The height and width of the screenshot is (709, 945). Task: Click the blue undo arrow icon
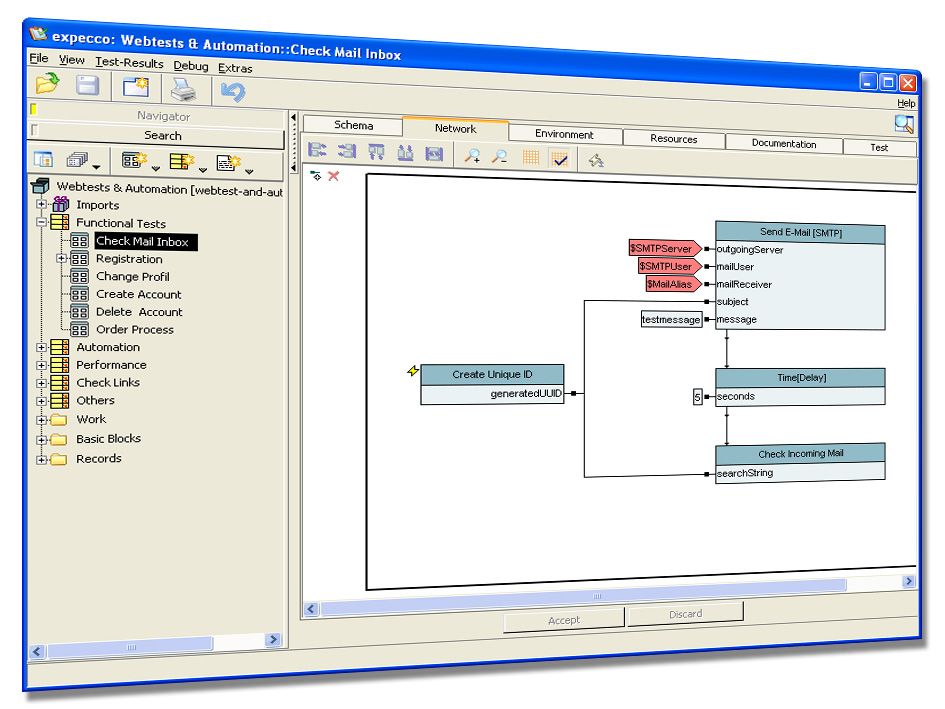coord(232,92)
